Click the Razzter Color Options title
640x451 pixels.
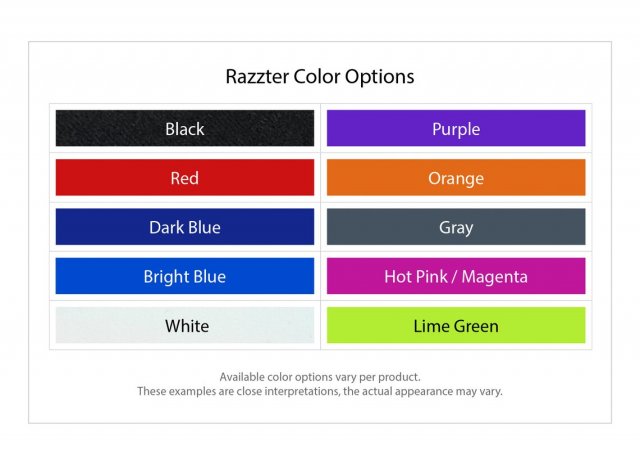(x=320, y=76)
